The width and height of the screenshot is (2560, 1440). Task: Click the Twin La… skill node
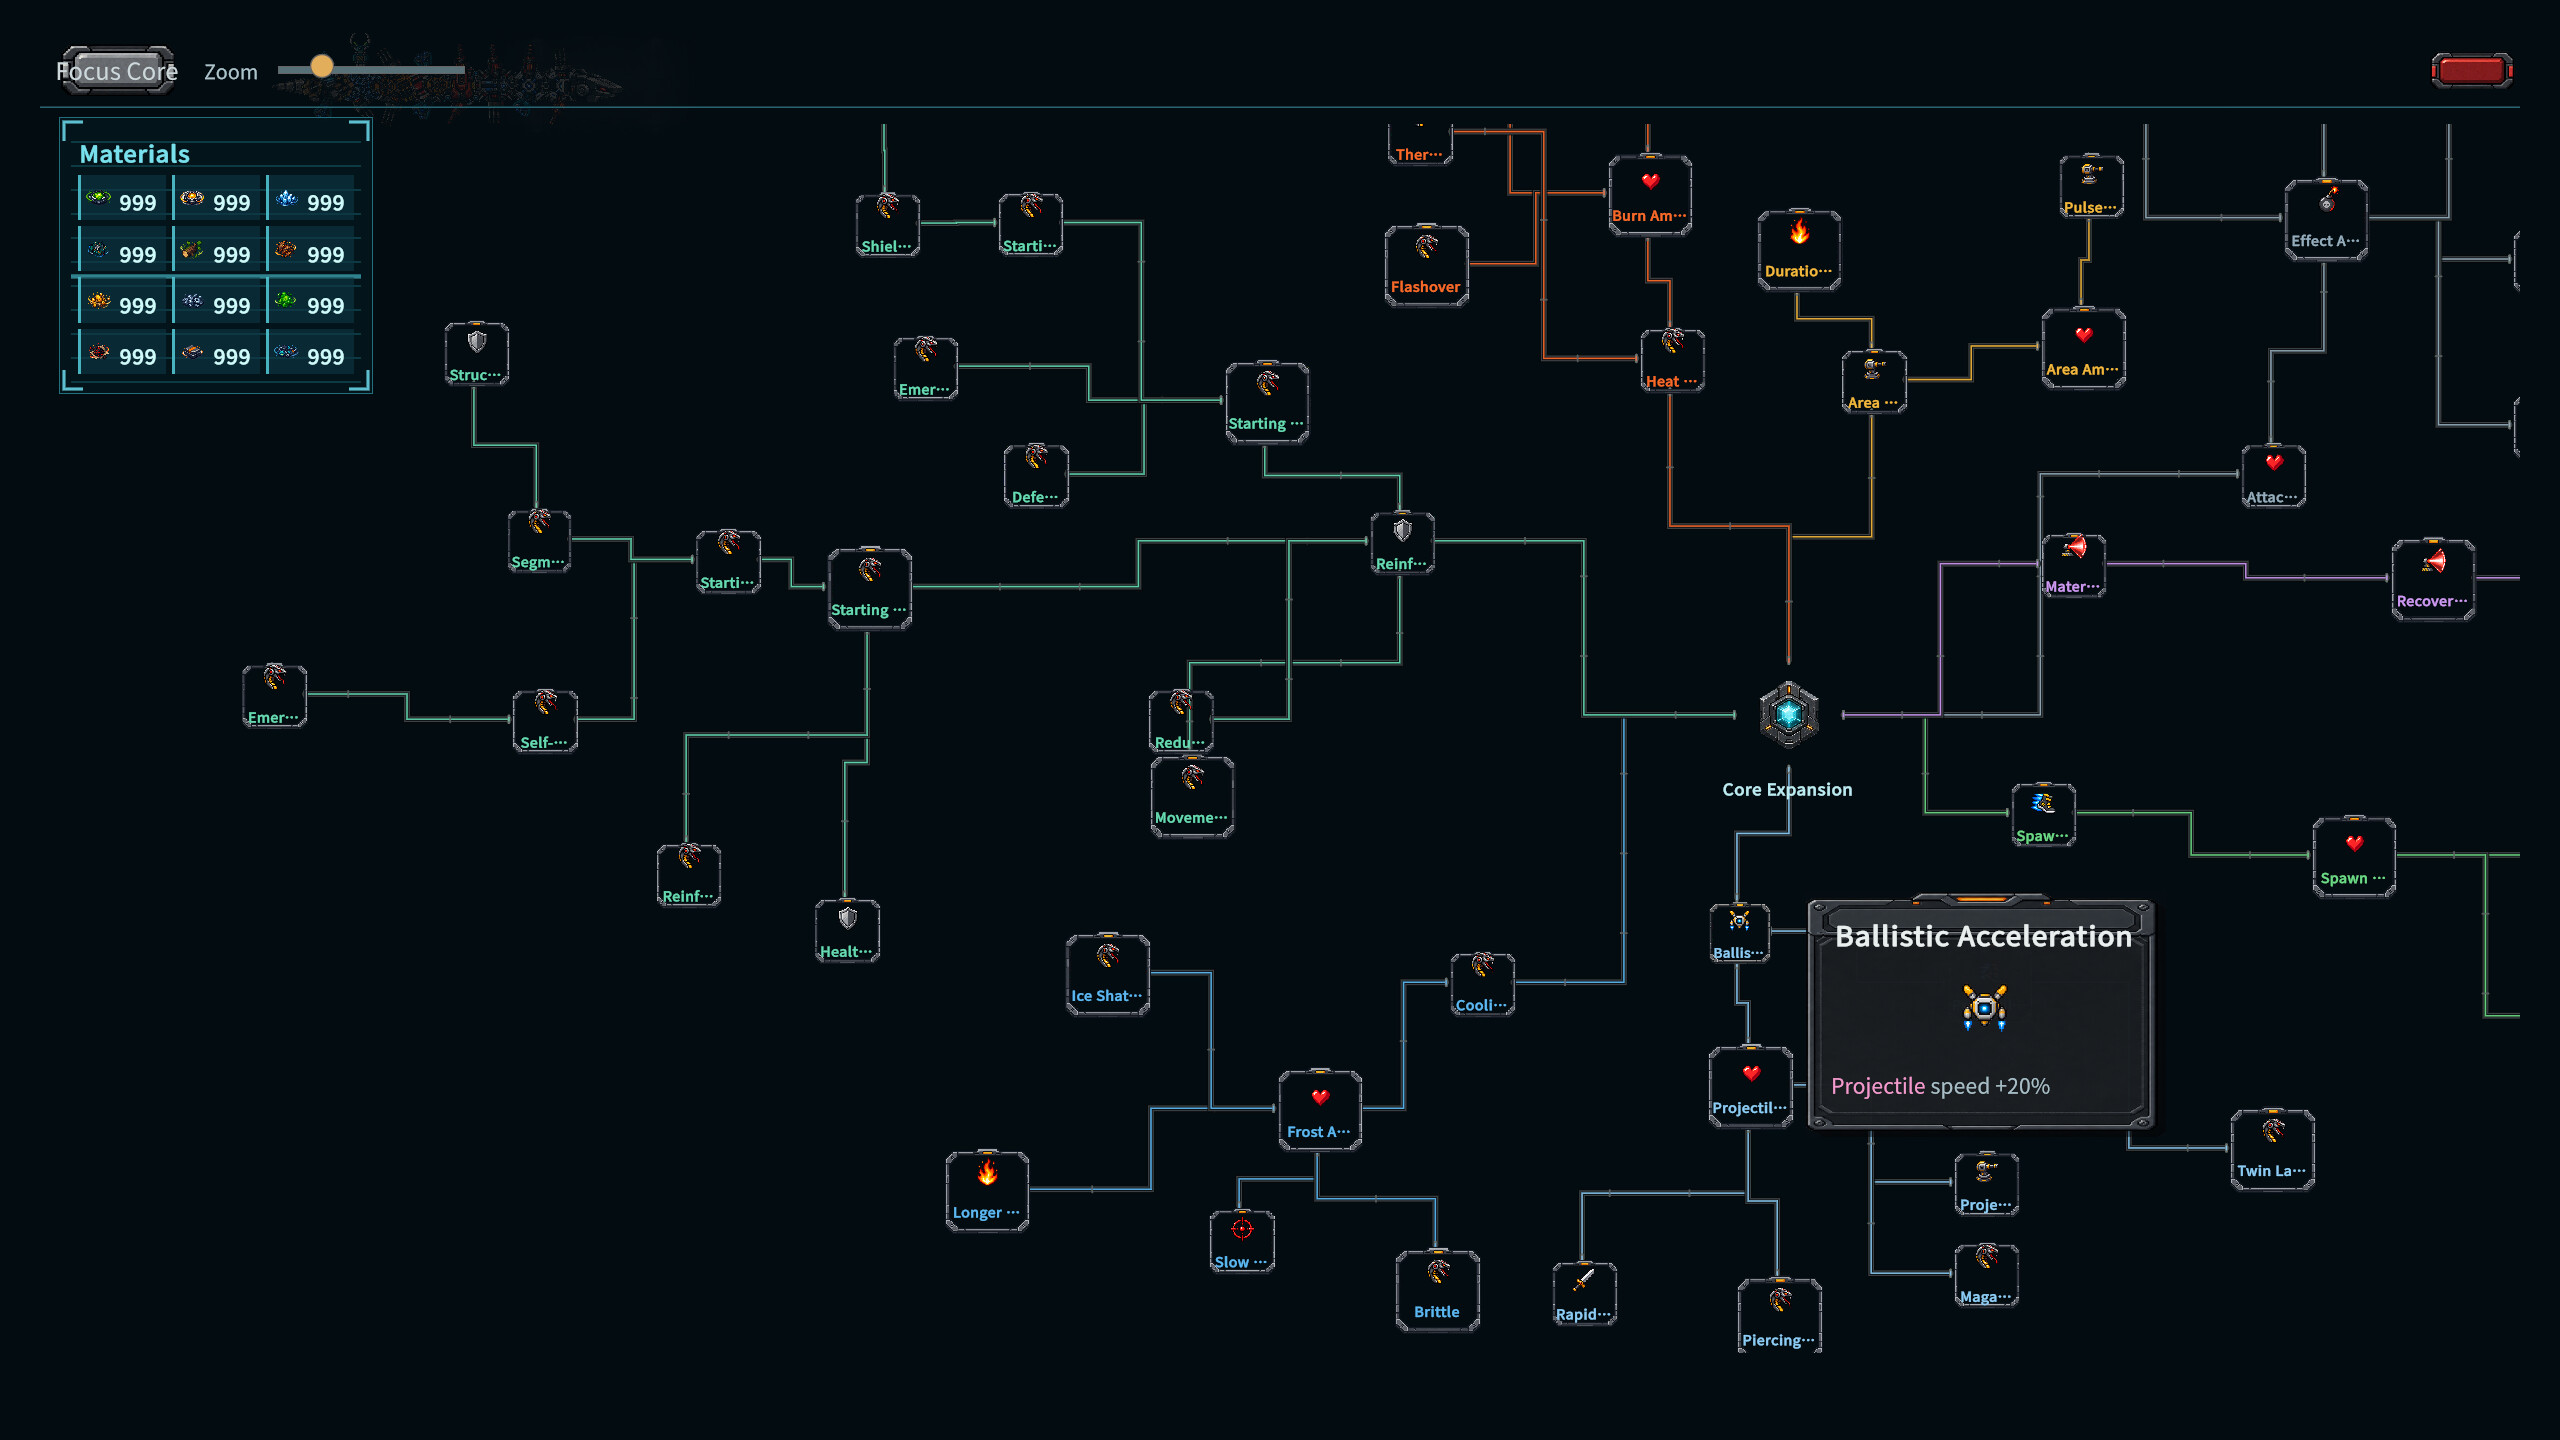[x=2272, y=1150]
